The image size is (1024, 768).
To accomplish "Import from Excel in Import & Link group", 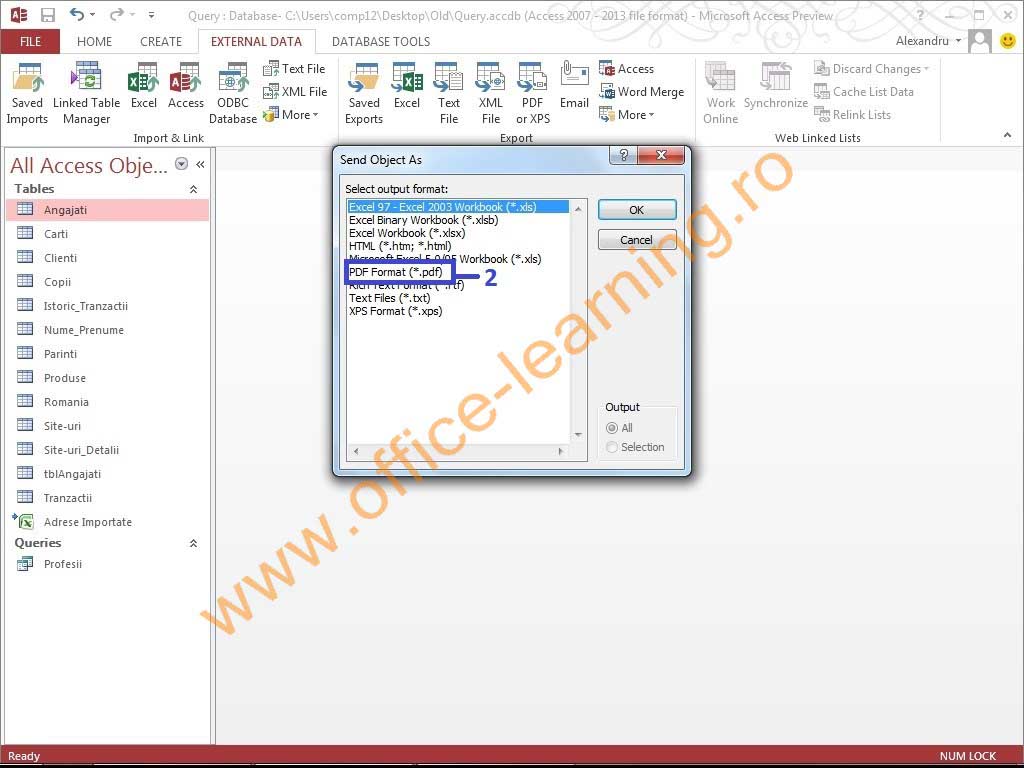I will tap(144, 86).
